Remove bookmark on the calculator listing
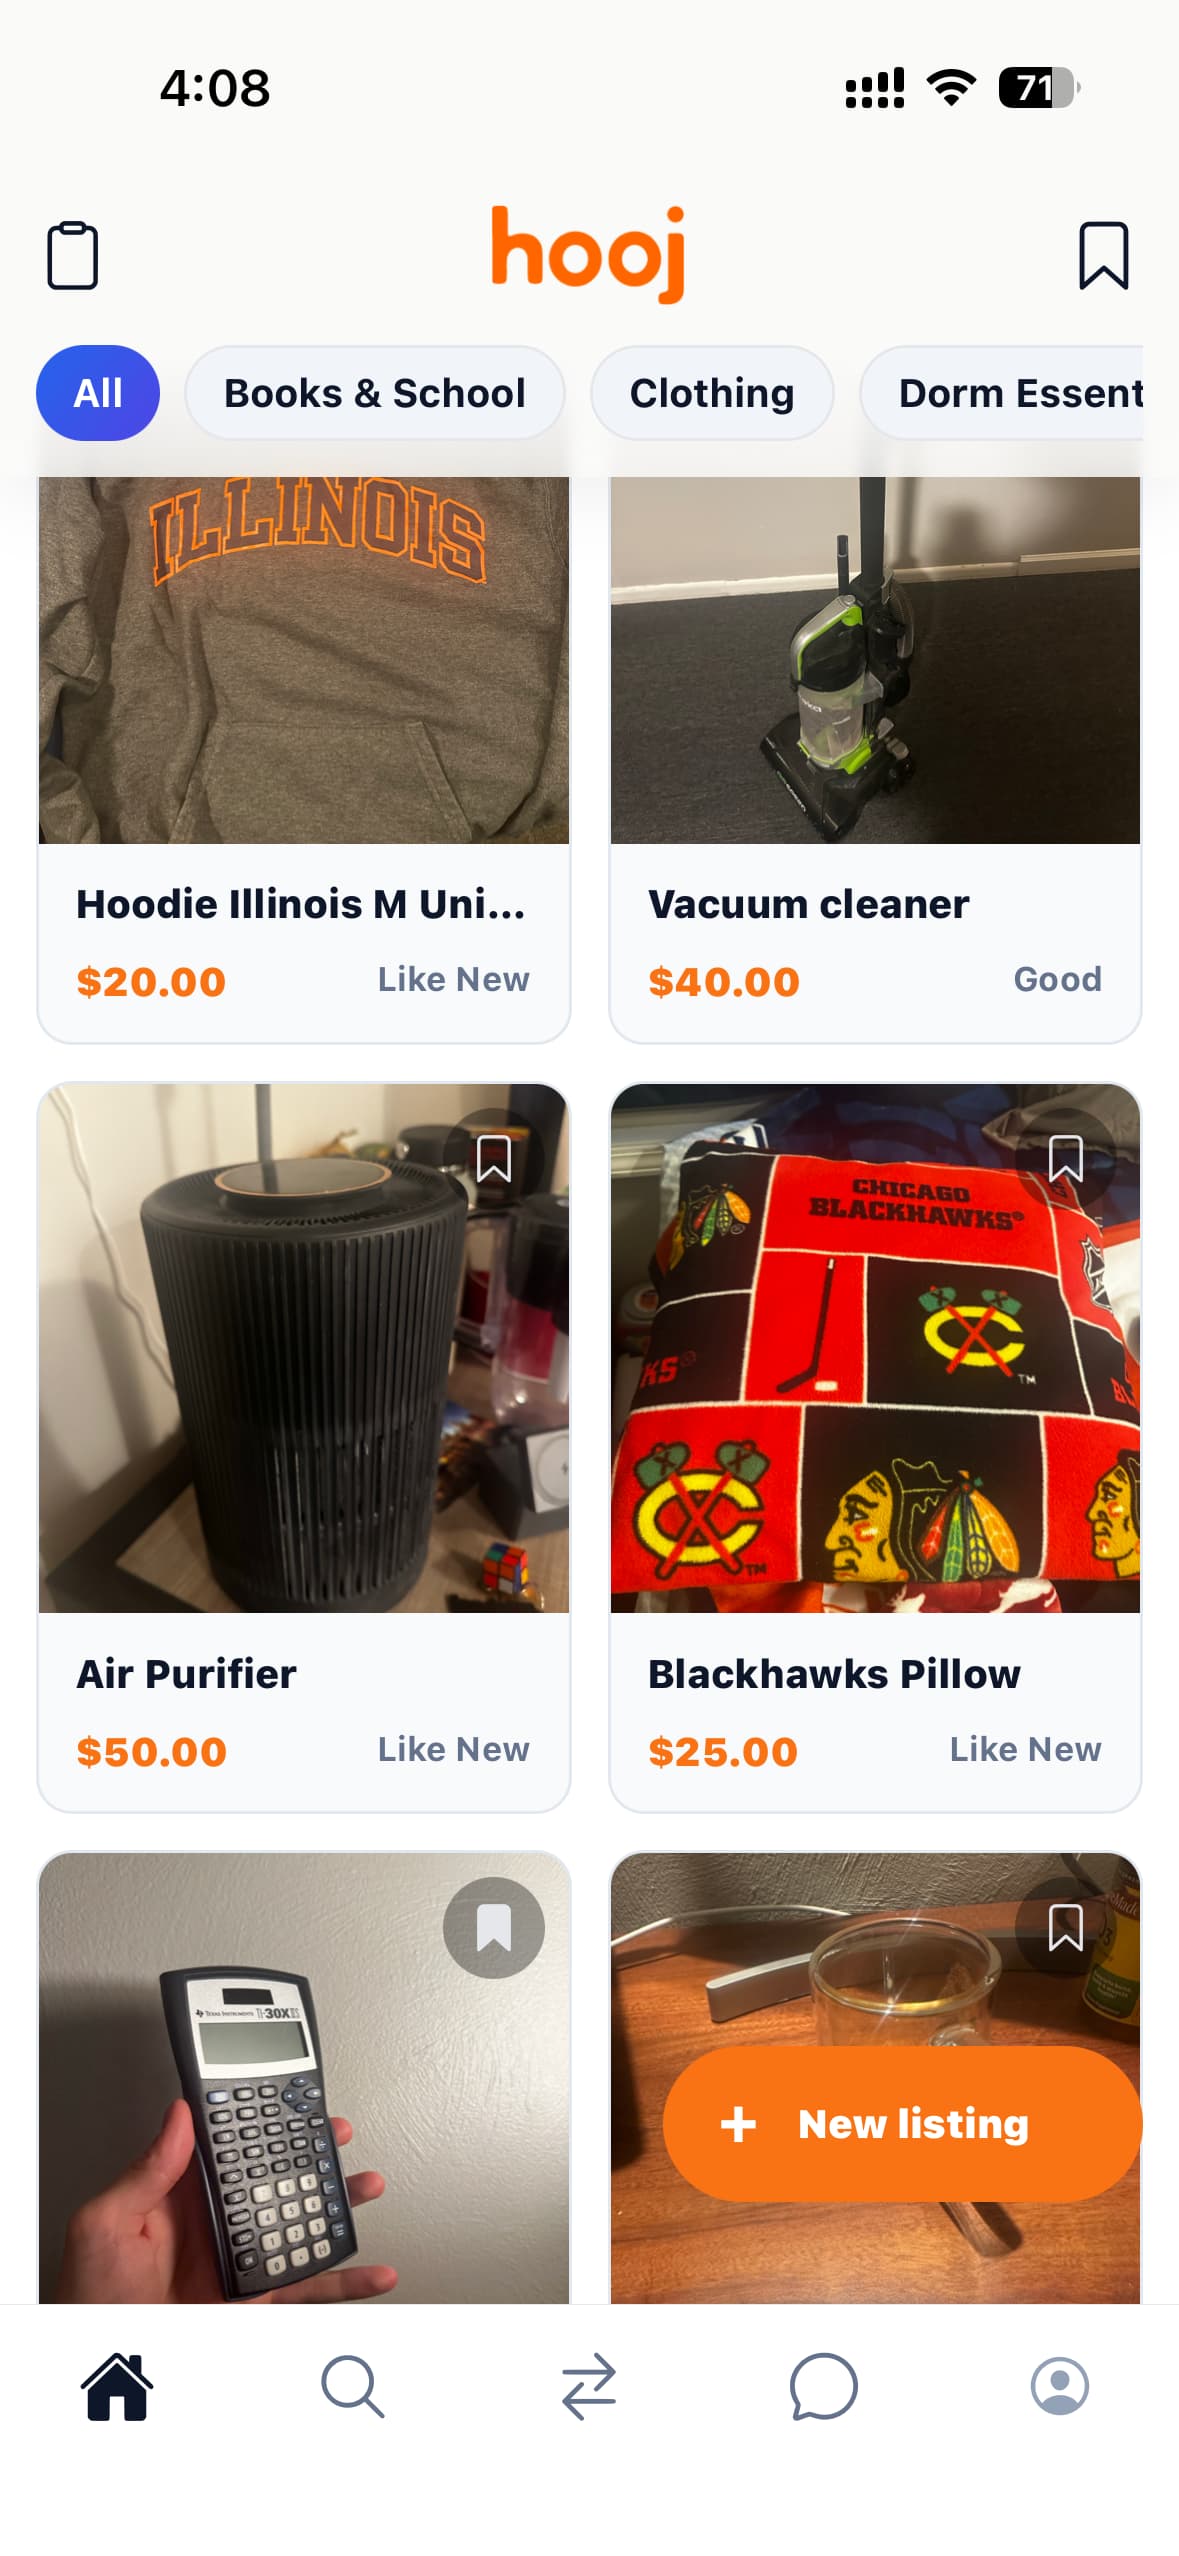The height and width of the screenshot is (2556, 1179). [x=494, y=1927]
